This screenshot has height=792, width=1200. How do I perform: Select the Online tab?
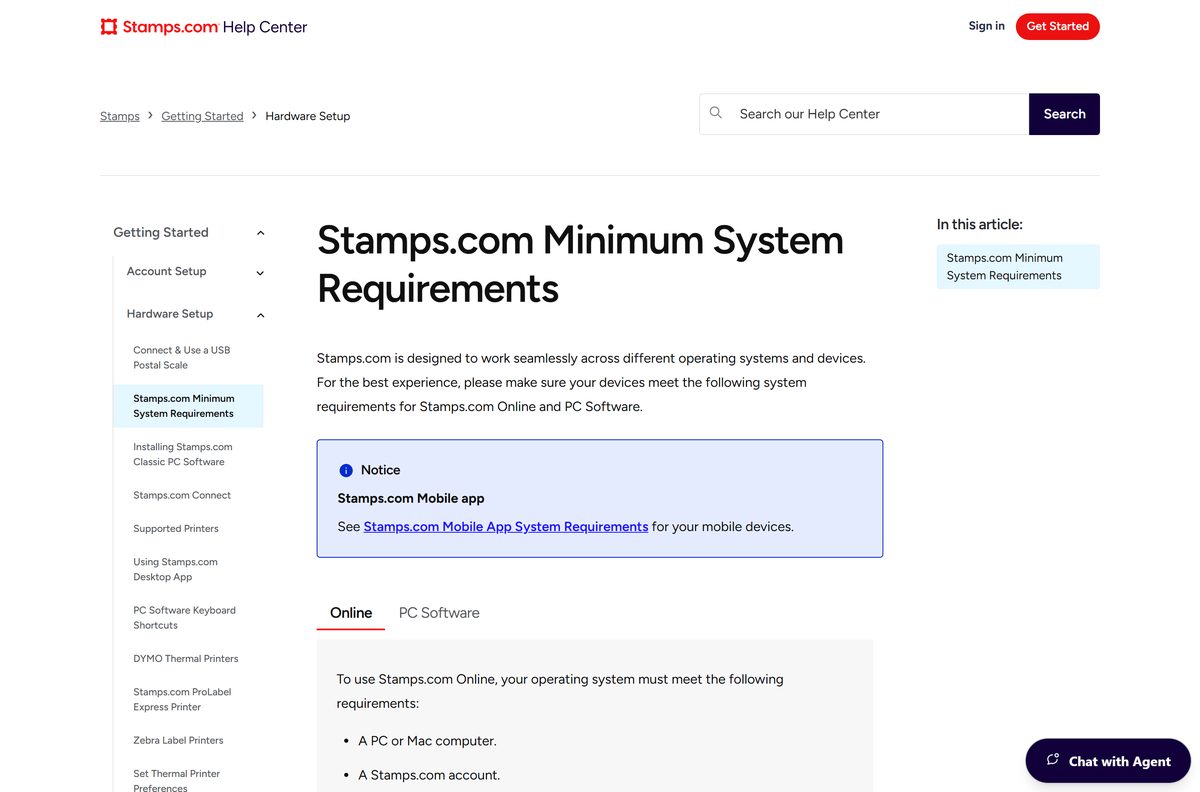[351, 613]
